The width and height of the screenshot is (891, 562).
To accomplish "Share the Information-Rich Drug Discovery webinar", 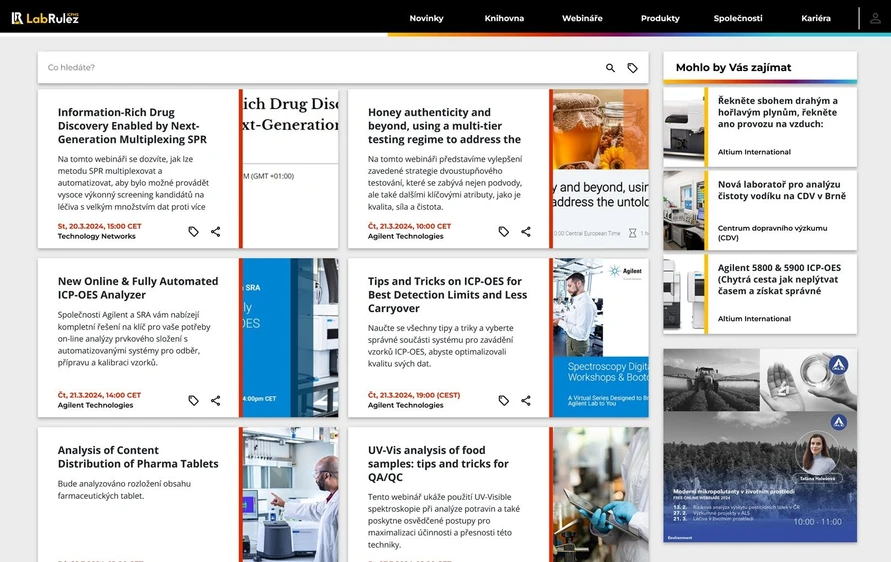I will pos(215,231).
